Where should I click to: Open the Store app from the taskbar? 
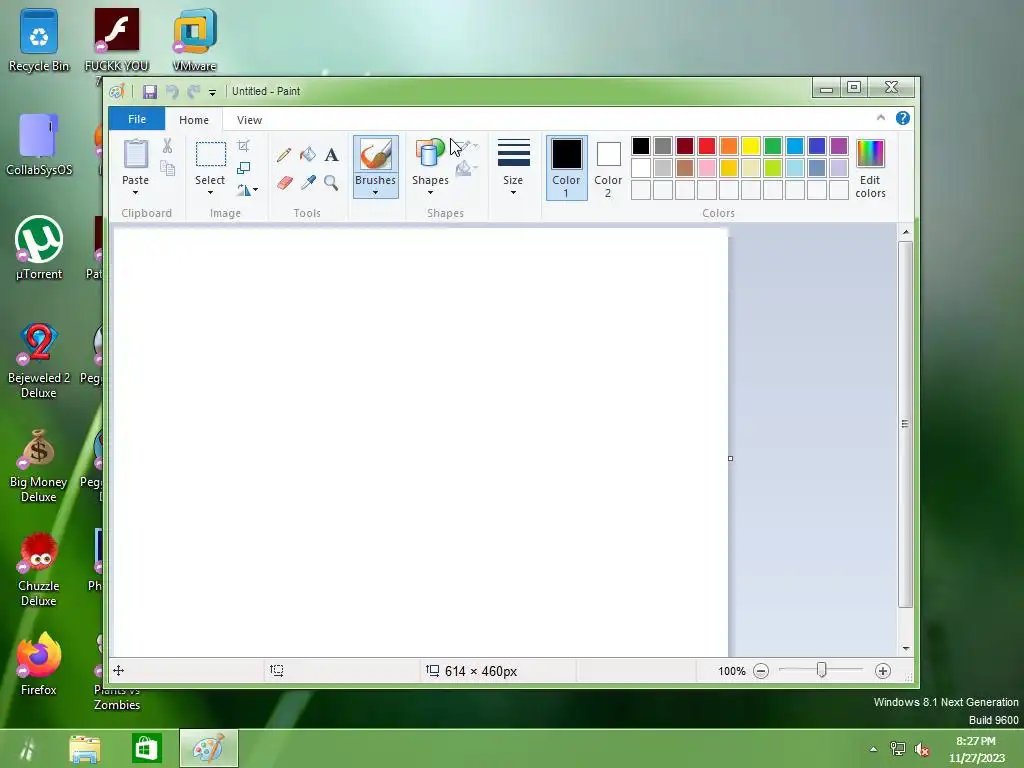pyautogui.click(x=146, y=748)
